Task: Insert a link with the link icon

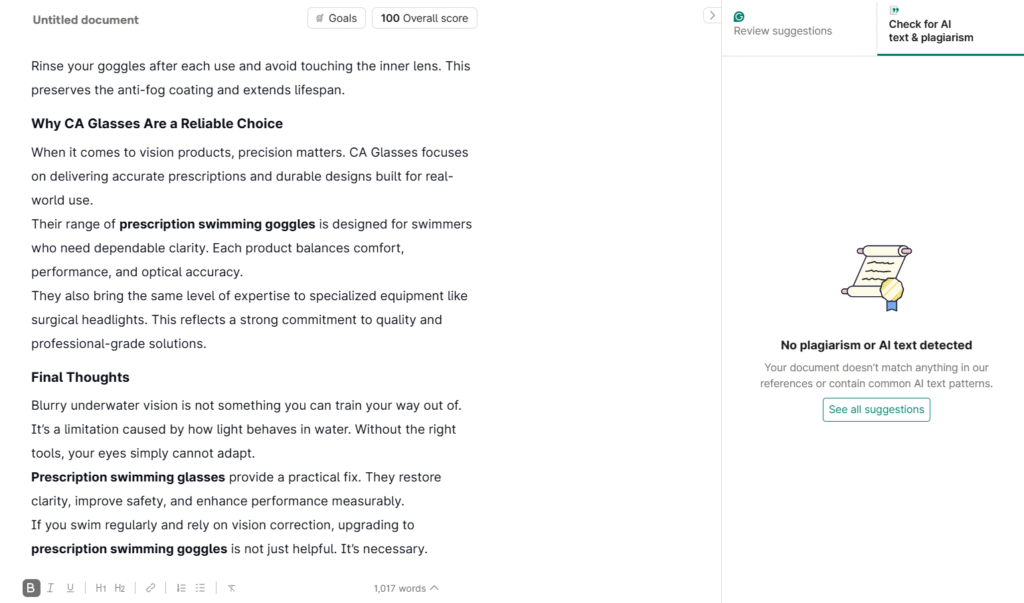Action: 151,588
